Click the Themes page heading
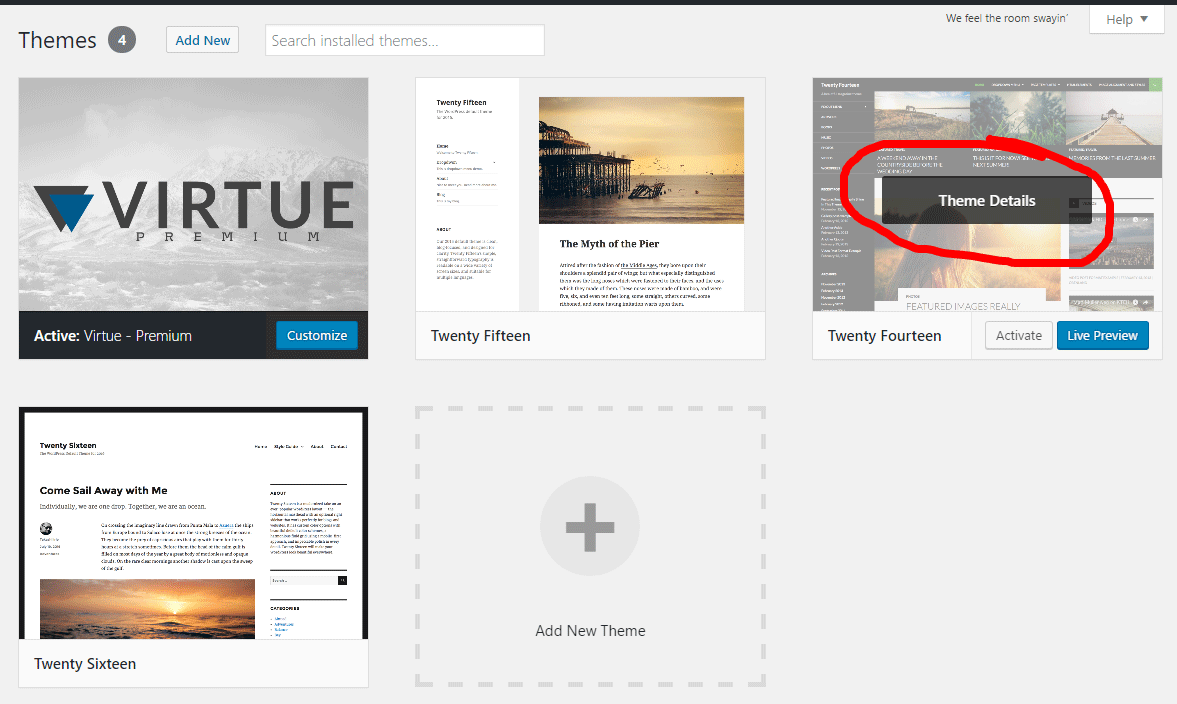 point(56,40)
